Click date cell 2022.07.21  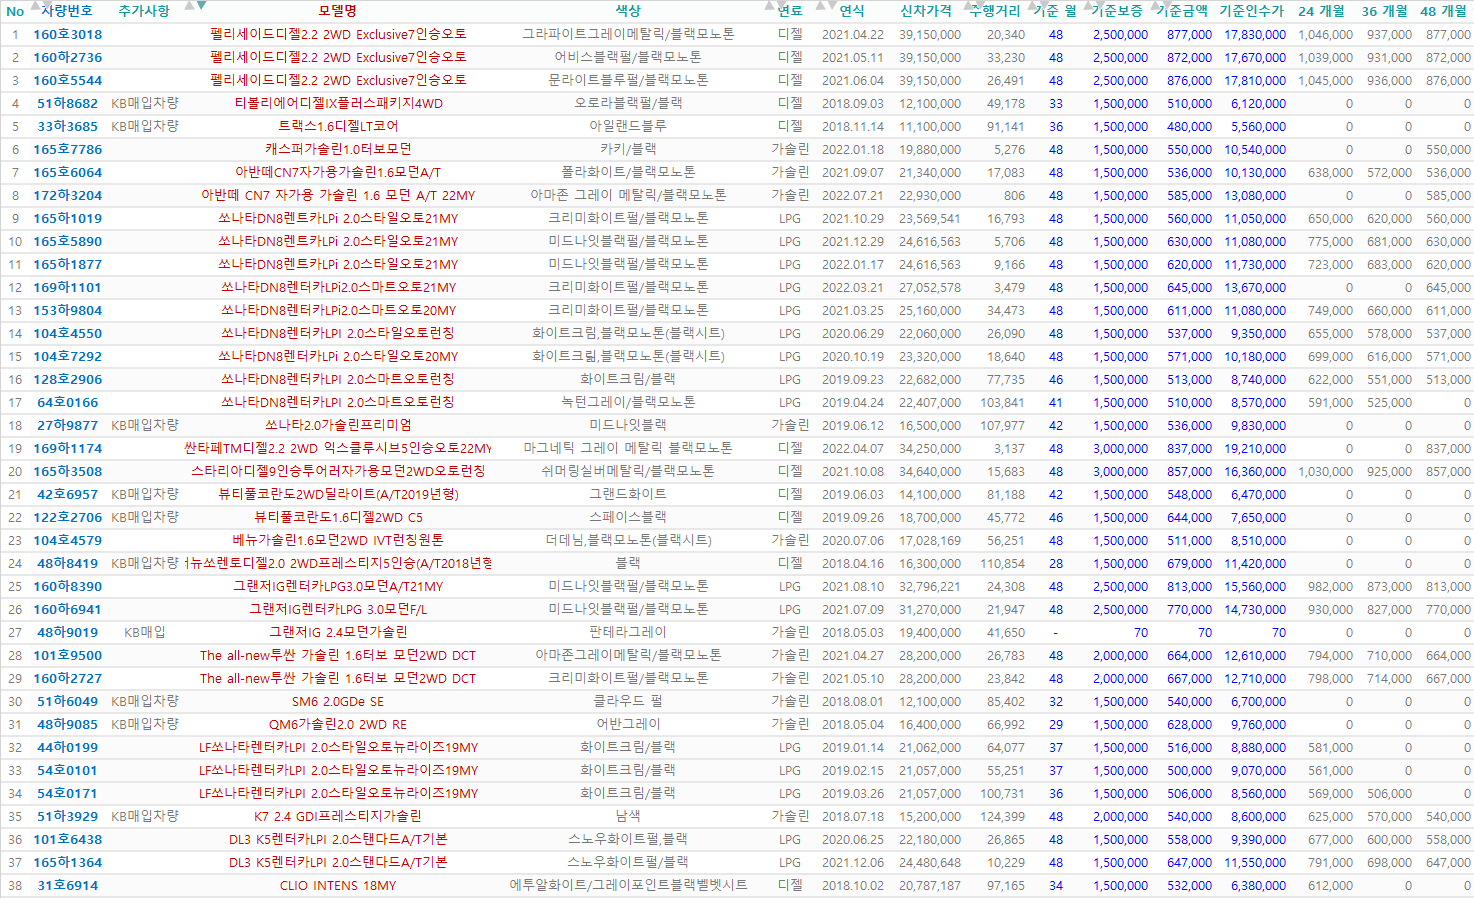tap(853, 195)
